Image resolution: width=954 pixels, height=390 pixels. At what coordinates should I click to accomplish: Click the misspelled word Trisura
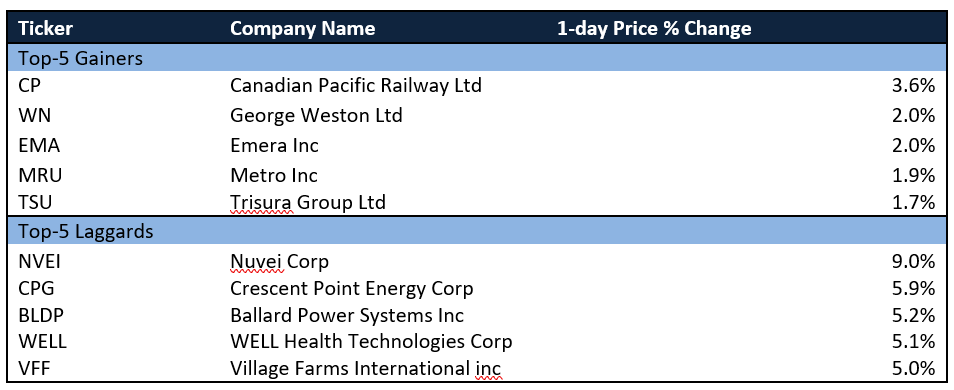coord(262,201)
